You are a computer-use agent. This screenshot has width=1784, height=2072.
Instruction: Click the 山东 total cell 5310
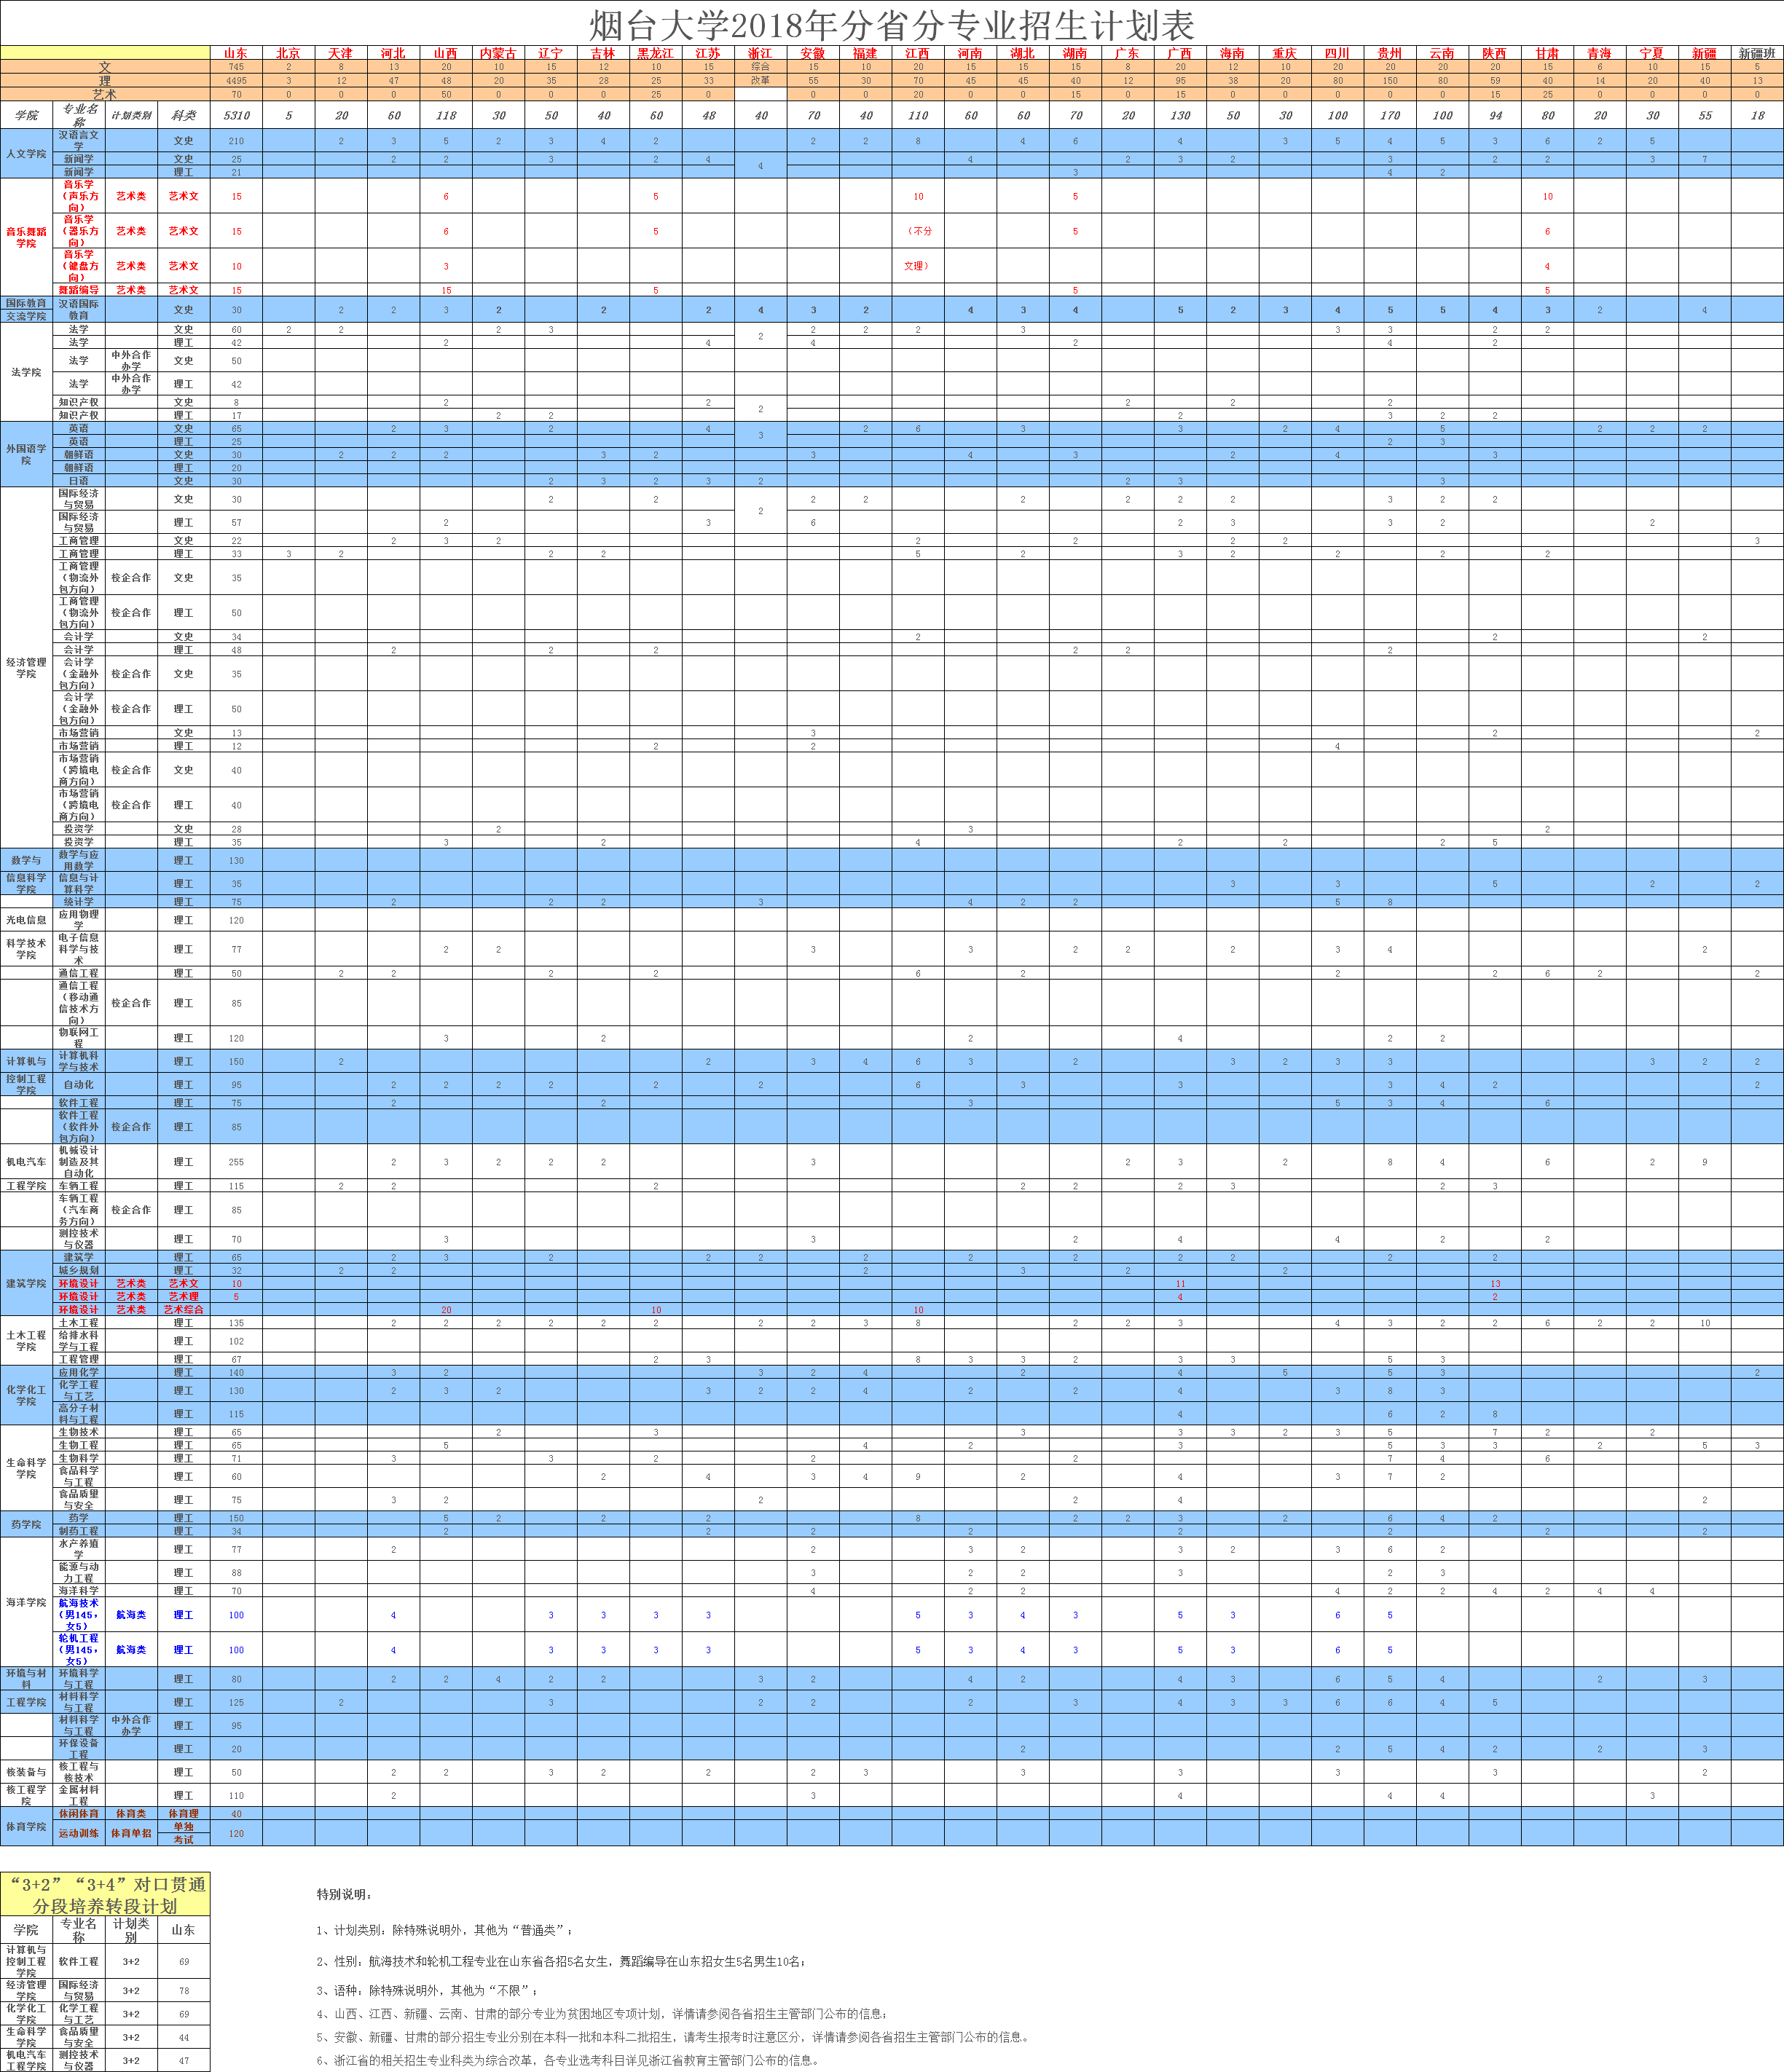(x=236, y=115)
